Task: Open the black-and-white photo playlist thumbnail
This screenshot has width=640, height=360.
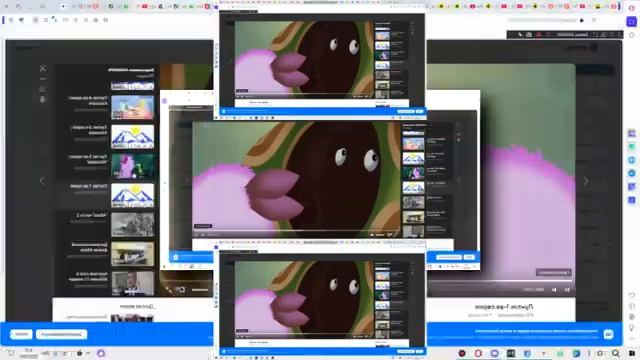Action: point(133,224)
